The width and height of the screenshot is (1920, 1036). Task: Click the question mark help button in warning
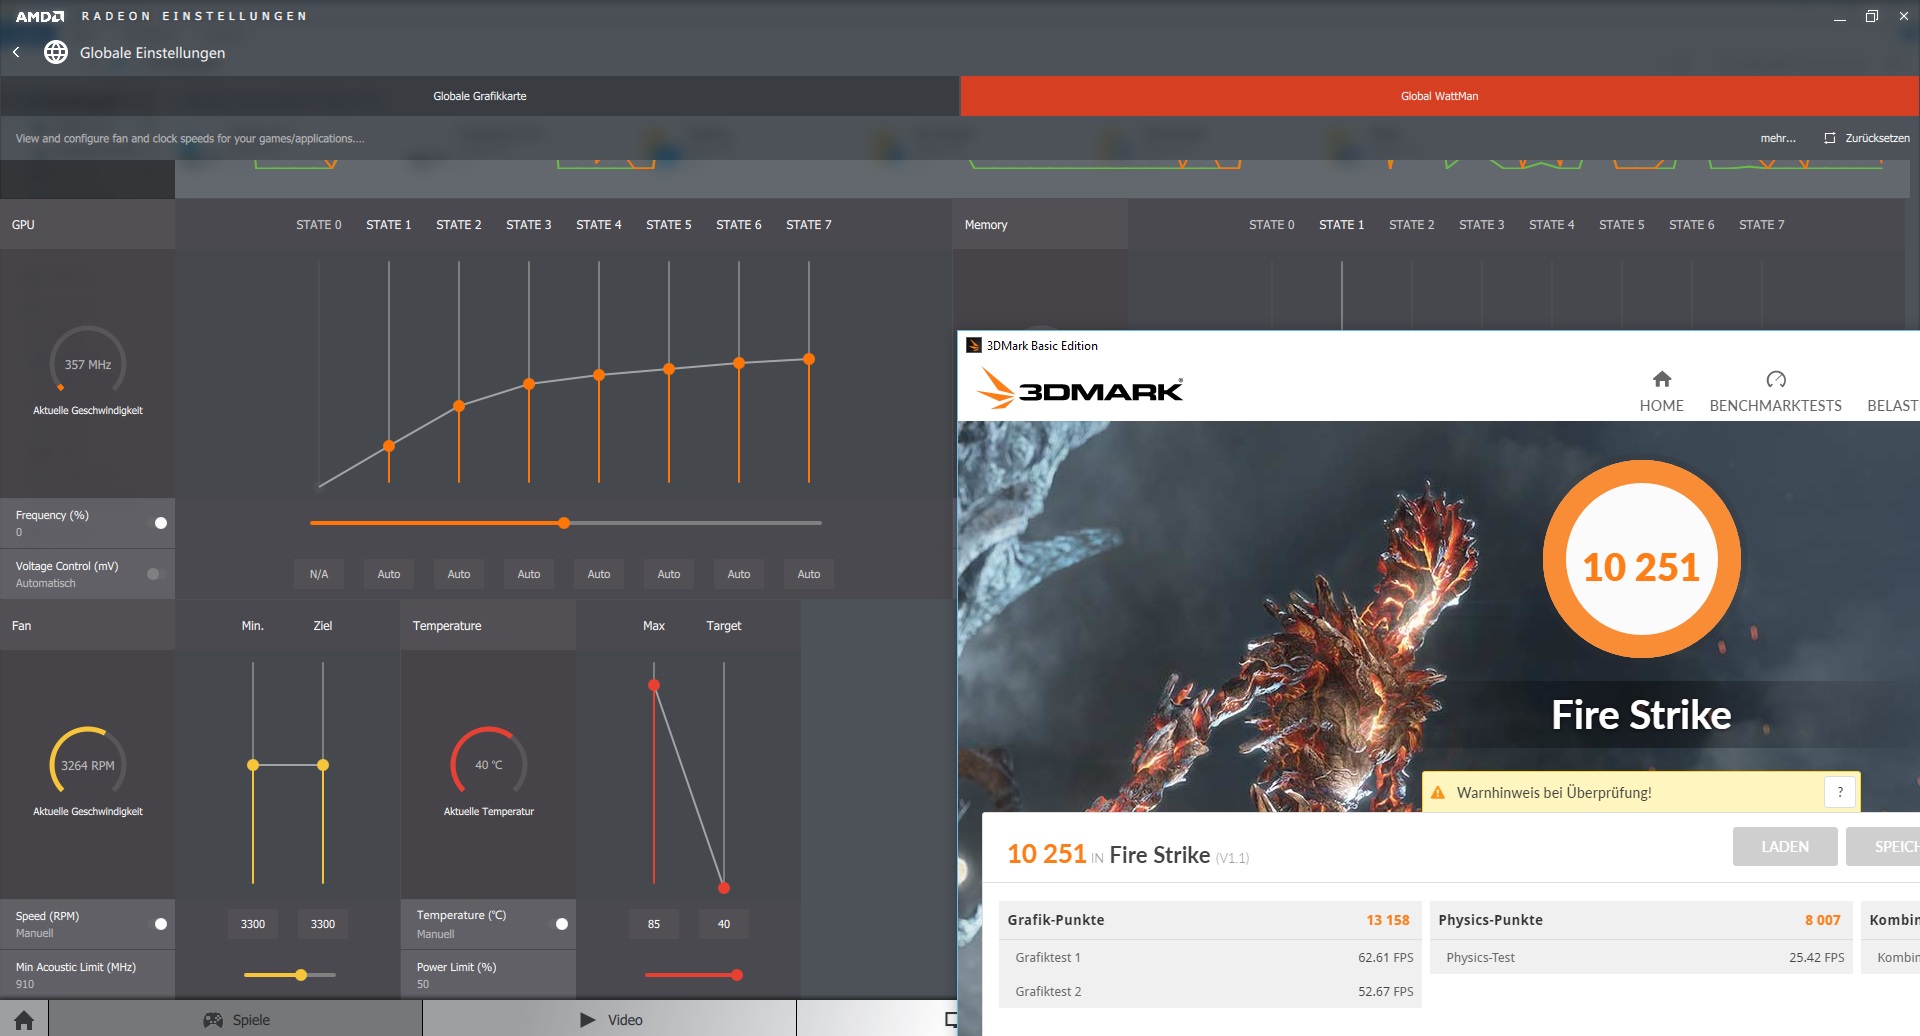point(1840,792)
